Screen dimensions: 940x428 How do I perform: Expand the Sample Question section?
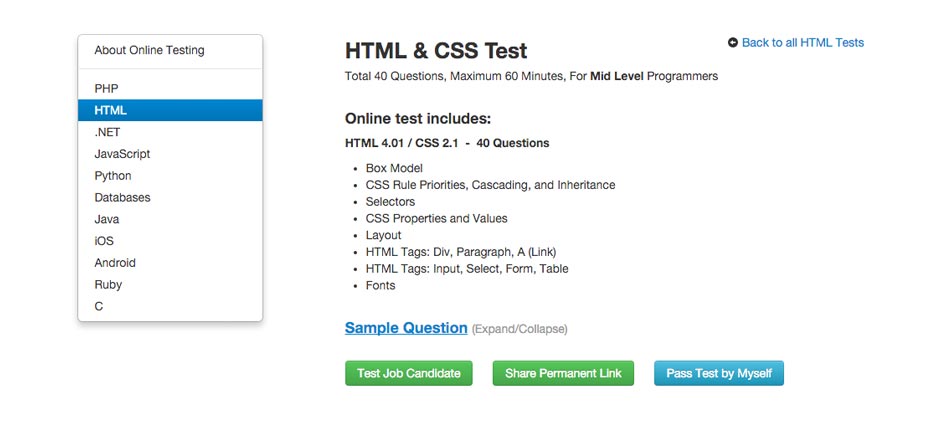click(406, 328)
